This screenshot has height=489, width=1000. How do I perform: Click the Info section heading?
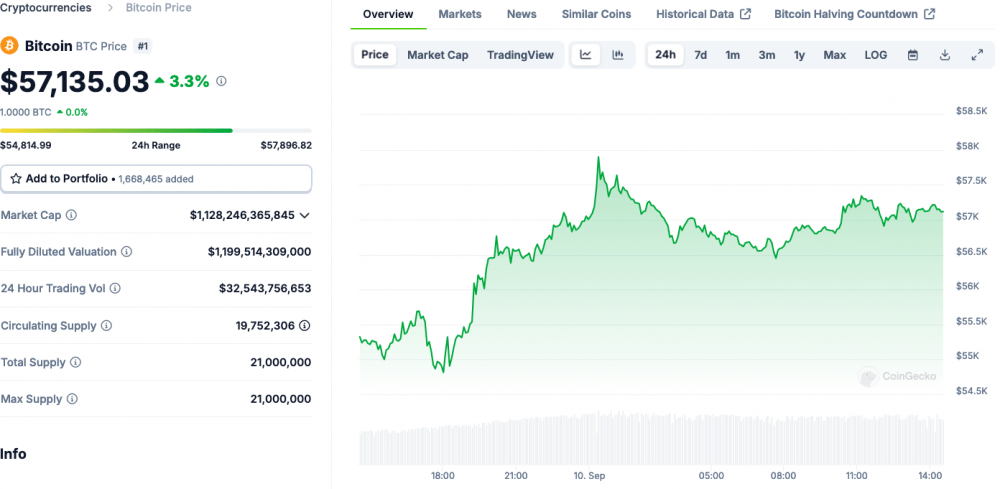click(13, 454)
